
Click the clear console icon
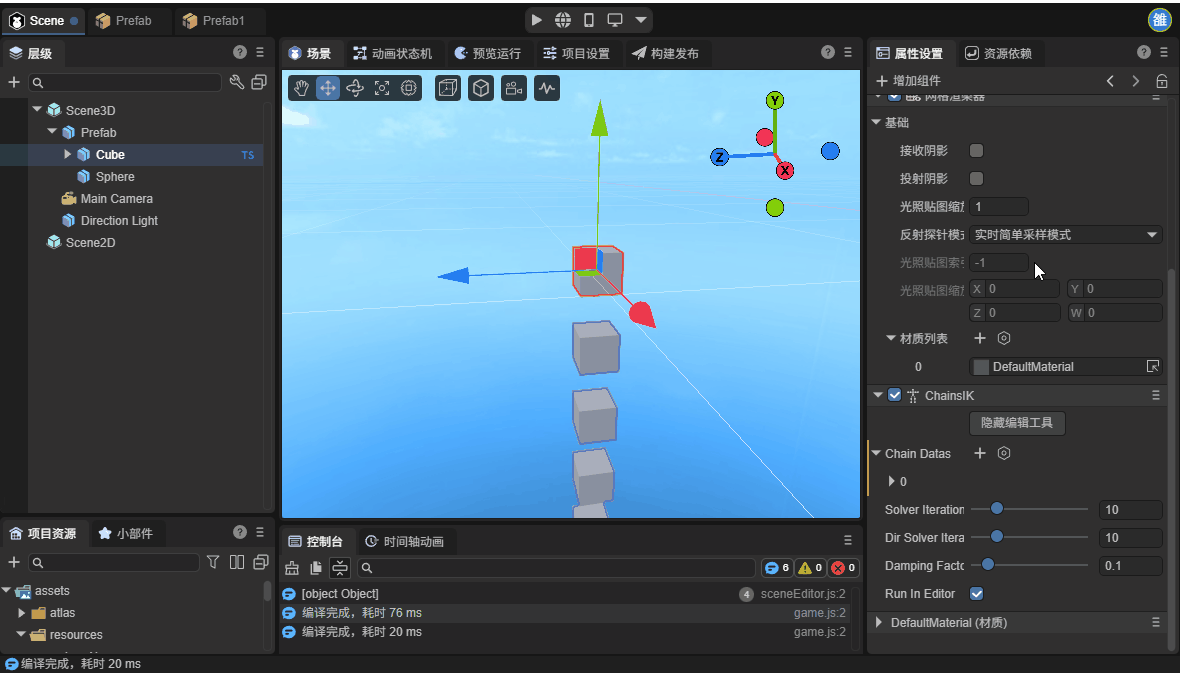(x=292, y=568)
